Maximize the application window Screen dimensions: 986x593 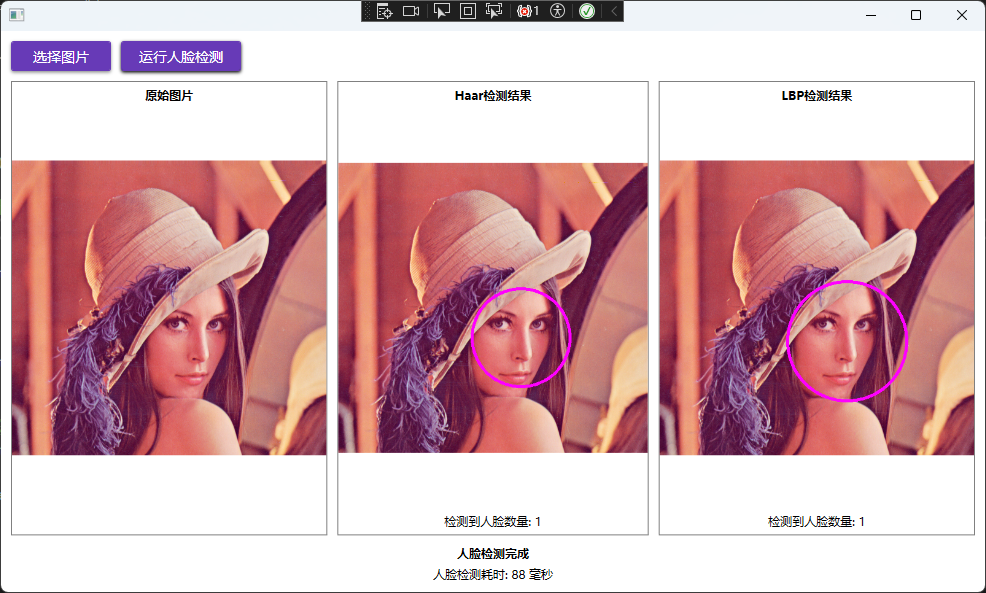(916, 15)
